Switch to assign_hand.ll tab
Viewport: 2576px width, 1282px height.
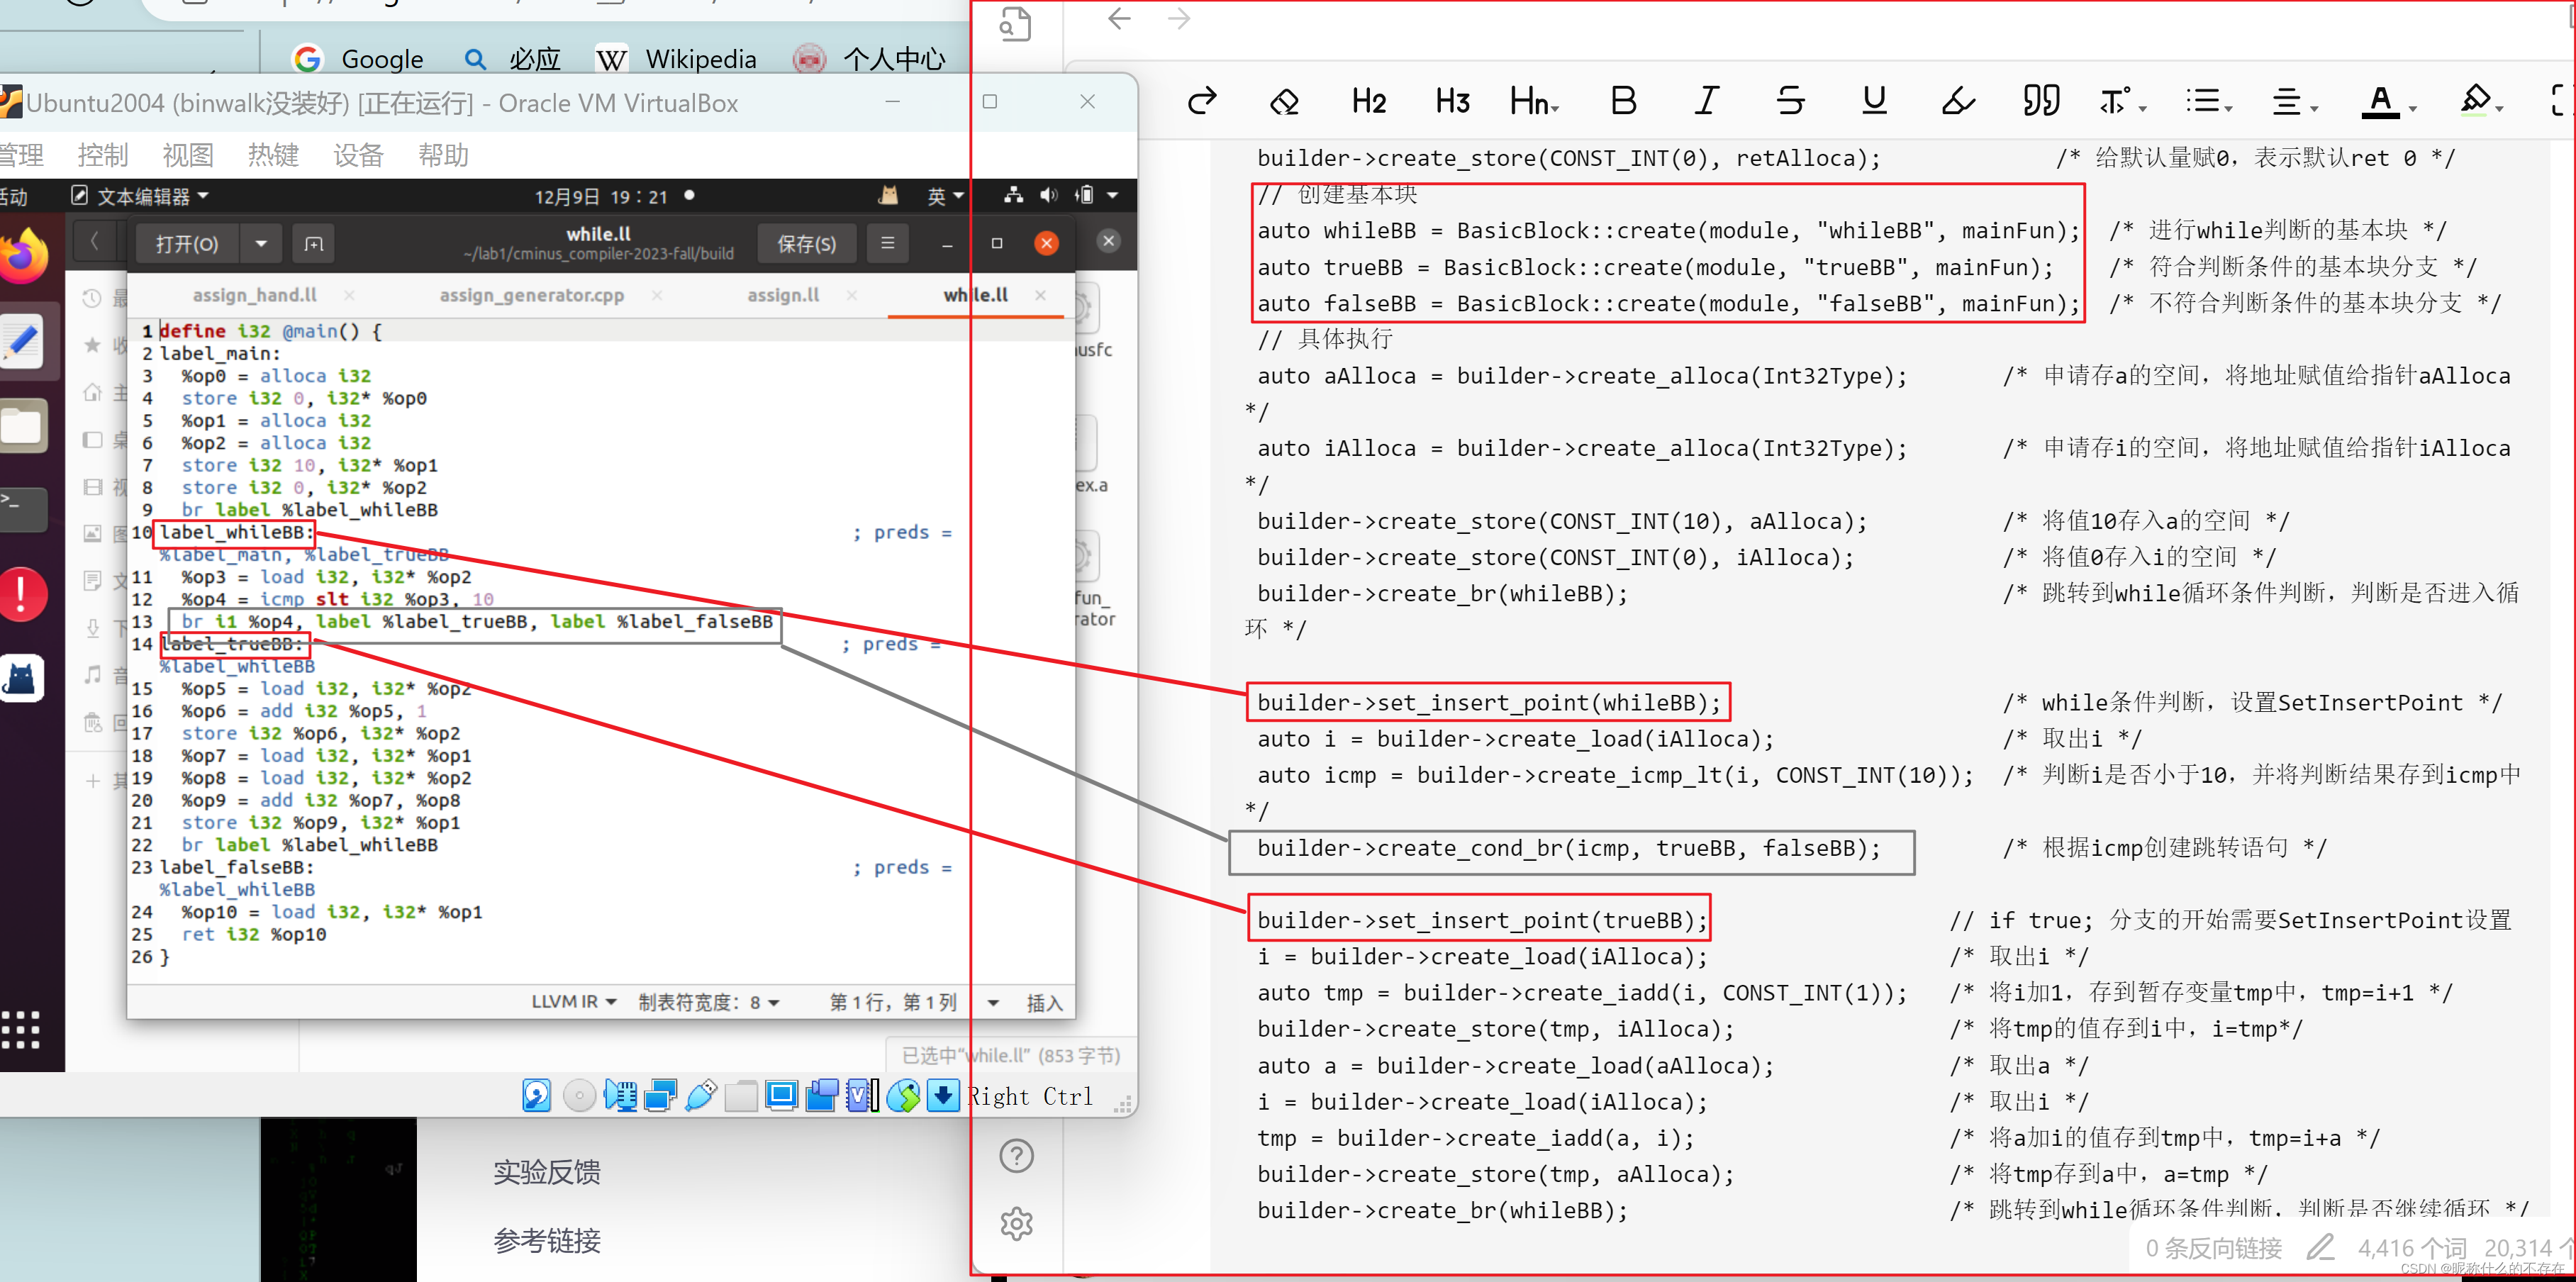tap(255, 295)
